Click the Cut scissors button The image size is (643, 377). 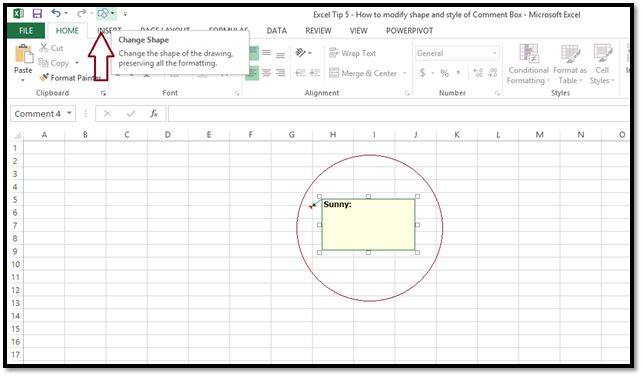(51, 48)
